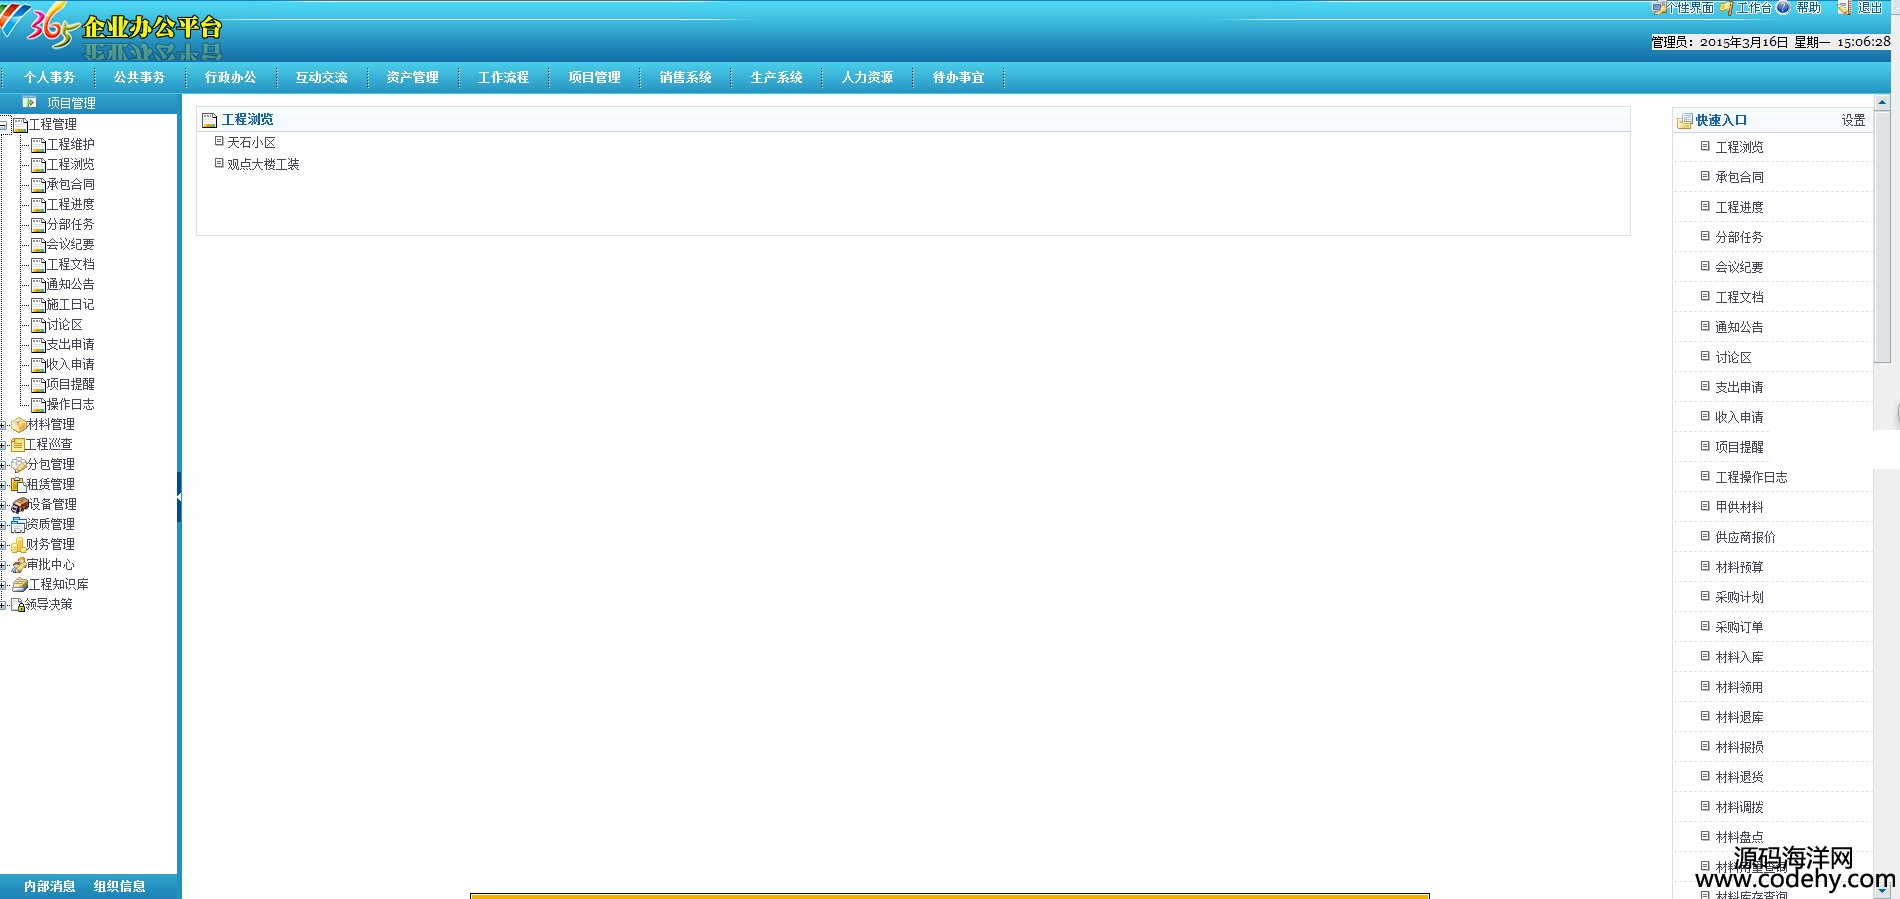Click the 设备管理 truck icon
Image resolution: width=1900 pixels, height=899 pixels.
tap(20, 505)
